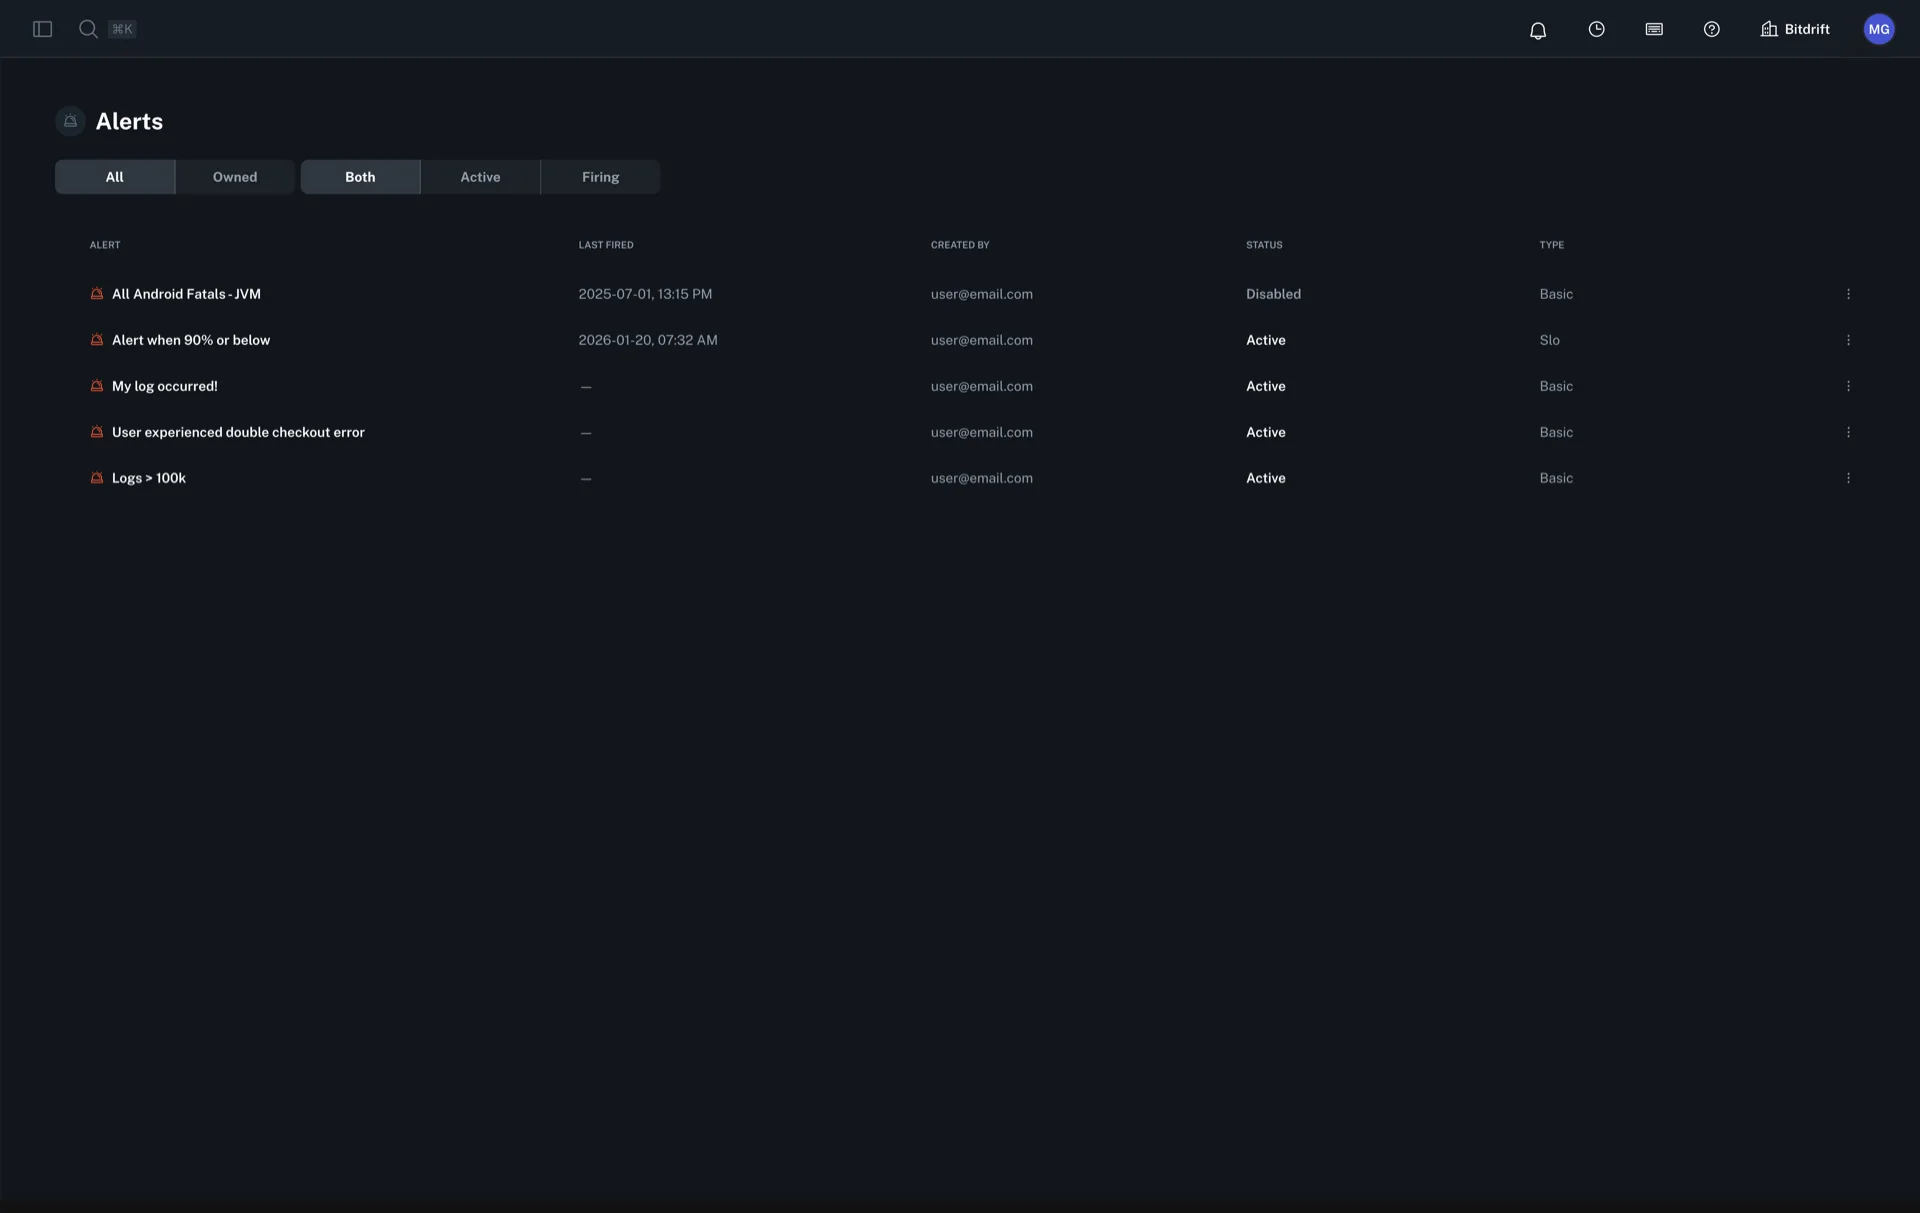
Task: Click the search magnifier icon
Action: (88, 29)
